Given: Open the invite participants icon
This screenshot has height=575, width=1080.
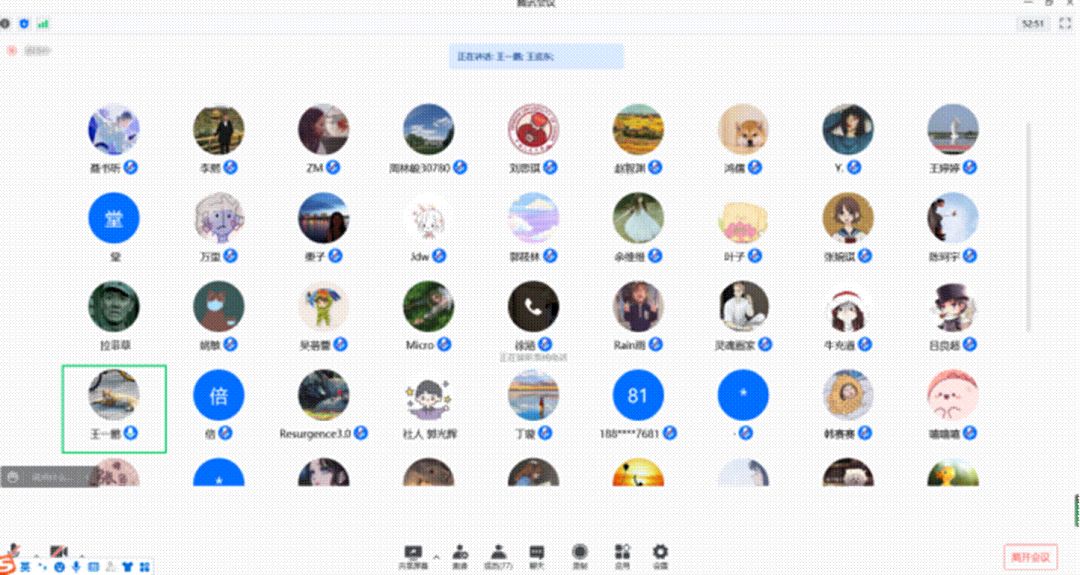Looking at the screenshot, I should [x=460, y=553].
